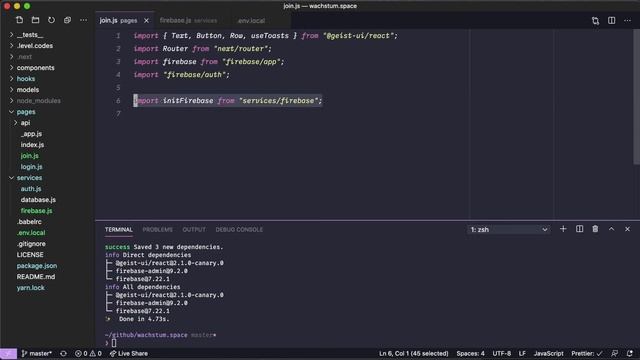Kill terminal with the trash icon
The height and width of the screenshot is (360, 640).
pyautogui.click(x=595, y=229)
